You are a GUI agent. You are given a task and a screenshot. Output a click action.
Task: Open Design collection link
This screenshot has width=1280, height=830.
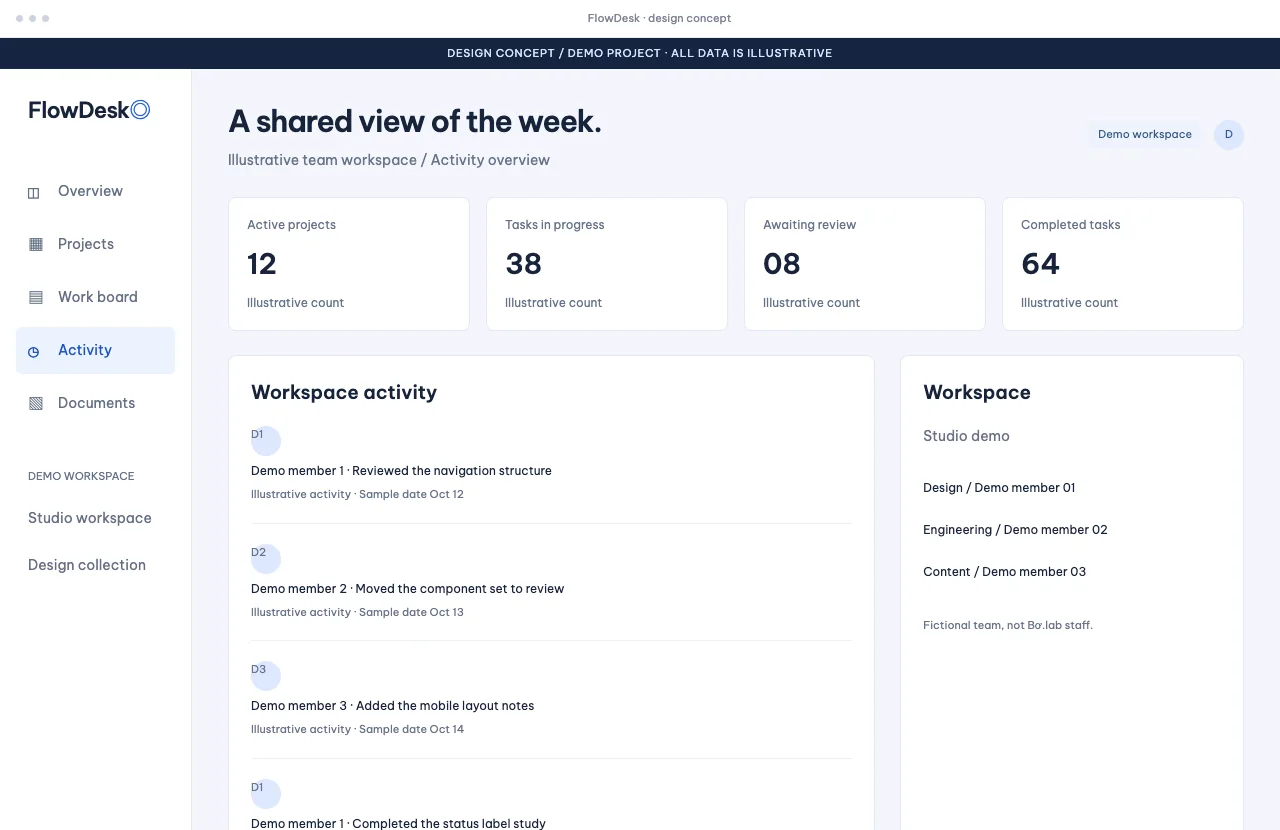(87, 565)
